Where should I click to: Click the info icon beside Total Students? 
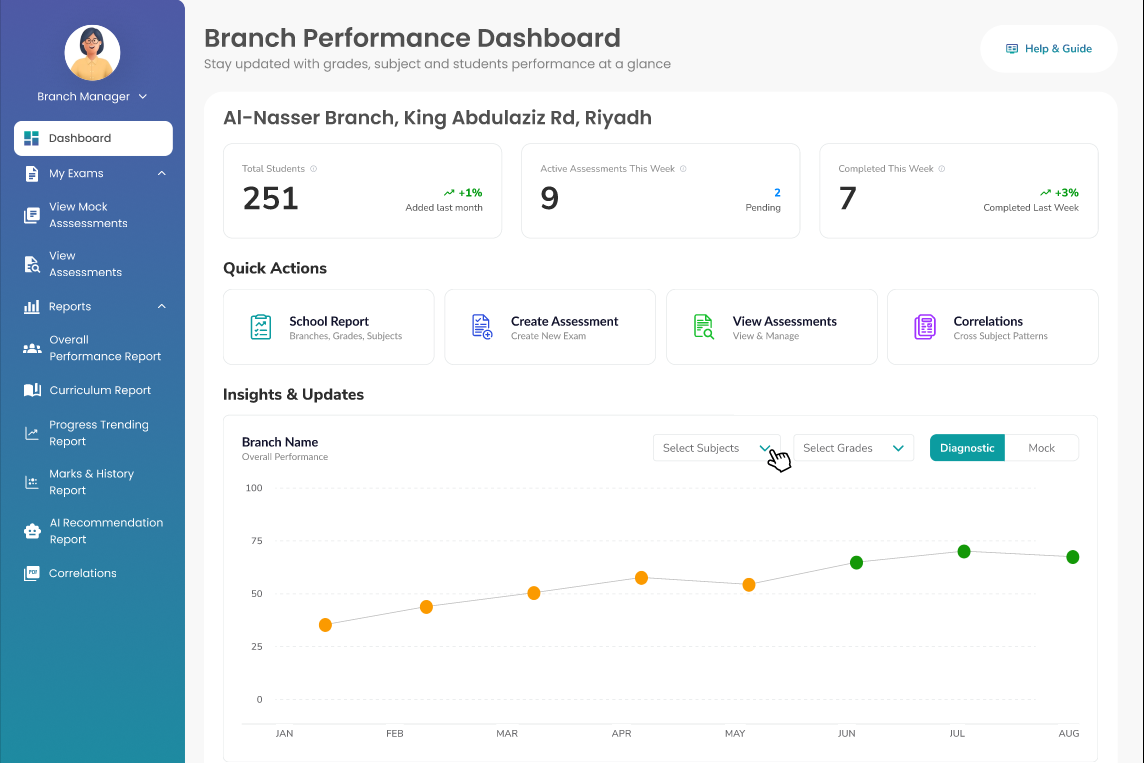click(x=314, y=169)
